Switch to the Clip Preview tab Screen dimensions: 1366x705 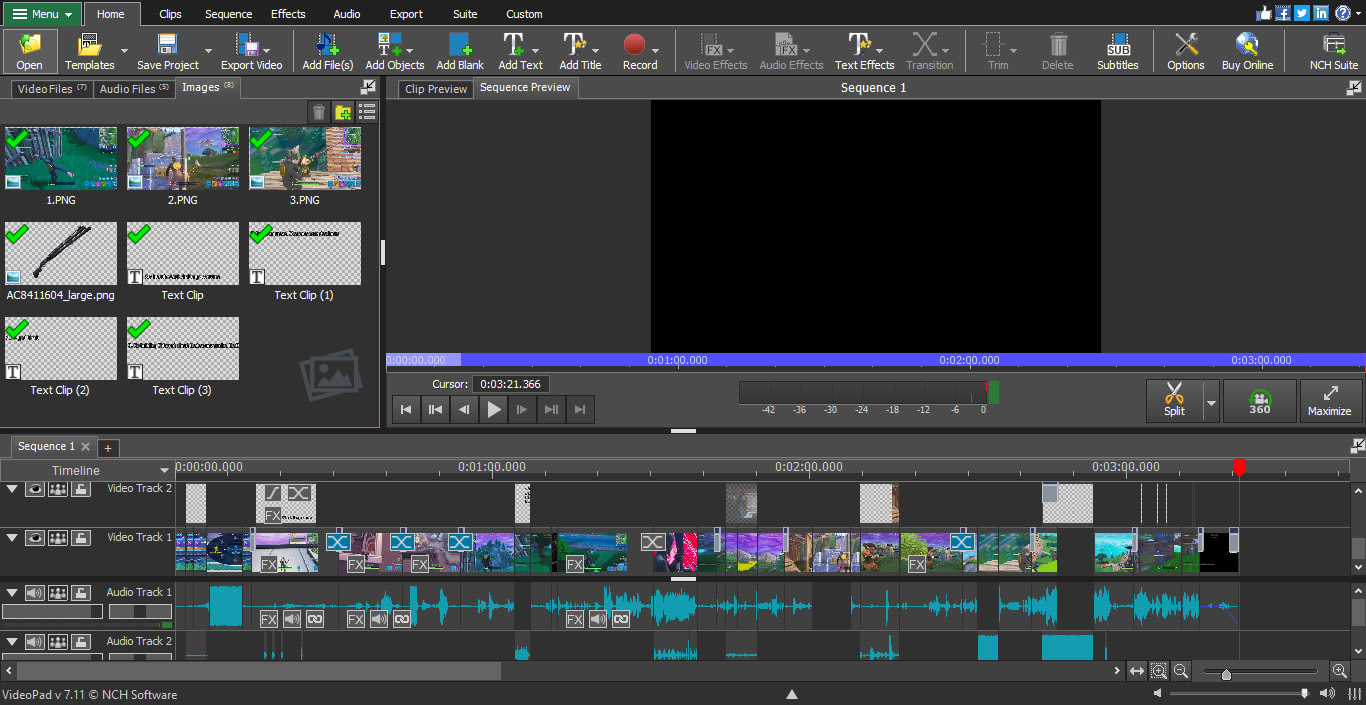[x=436, y=89]
